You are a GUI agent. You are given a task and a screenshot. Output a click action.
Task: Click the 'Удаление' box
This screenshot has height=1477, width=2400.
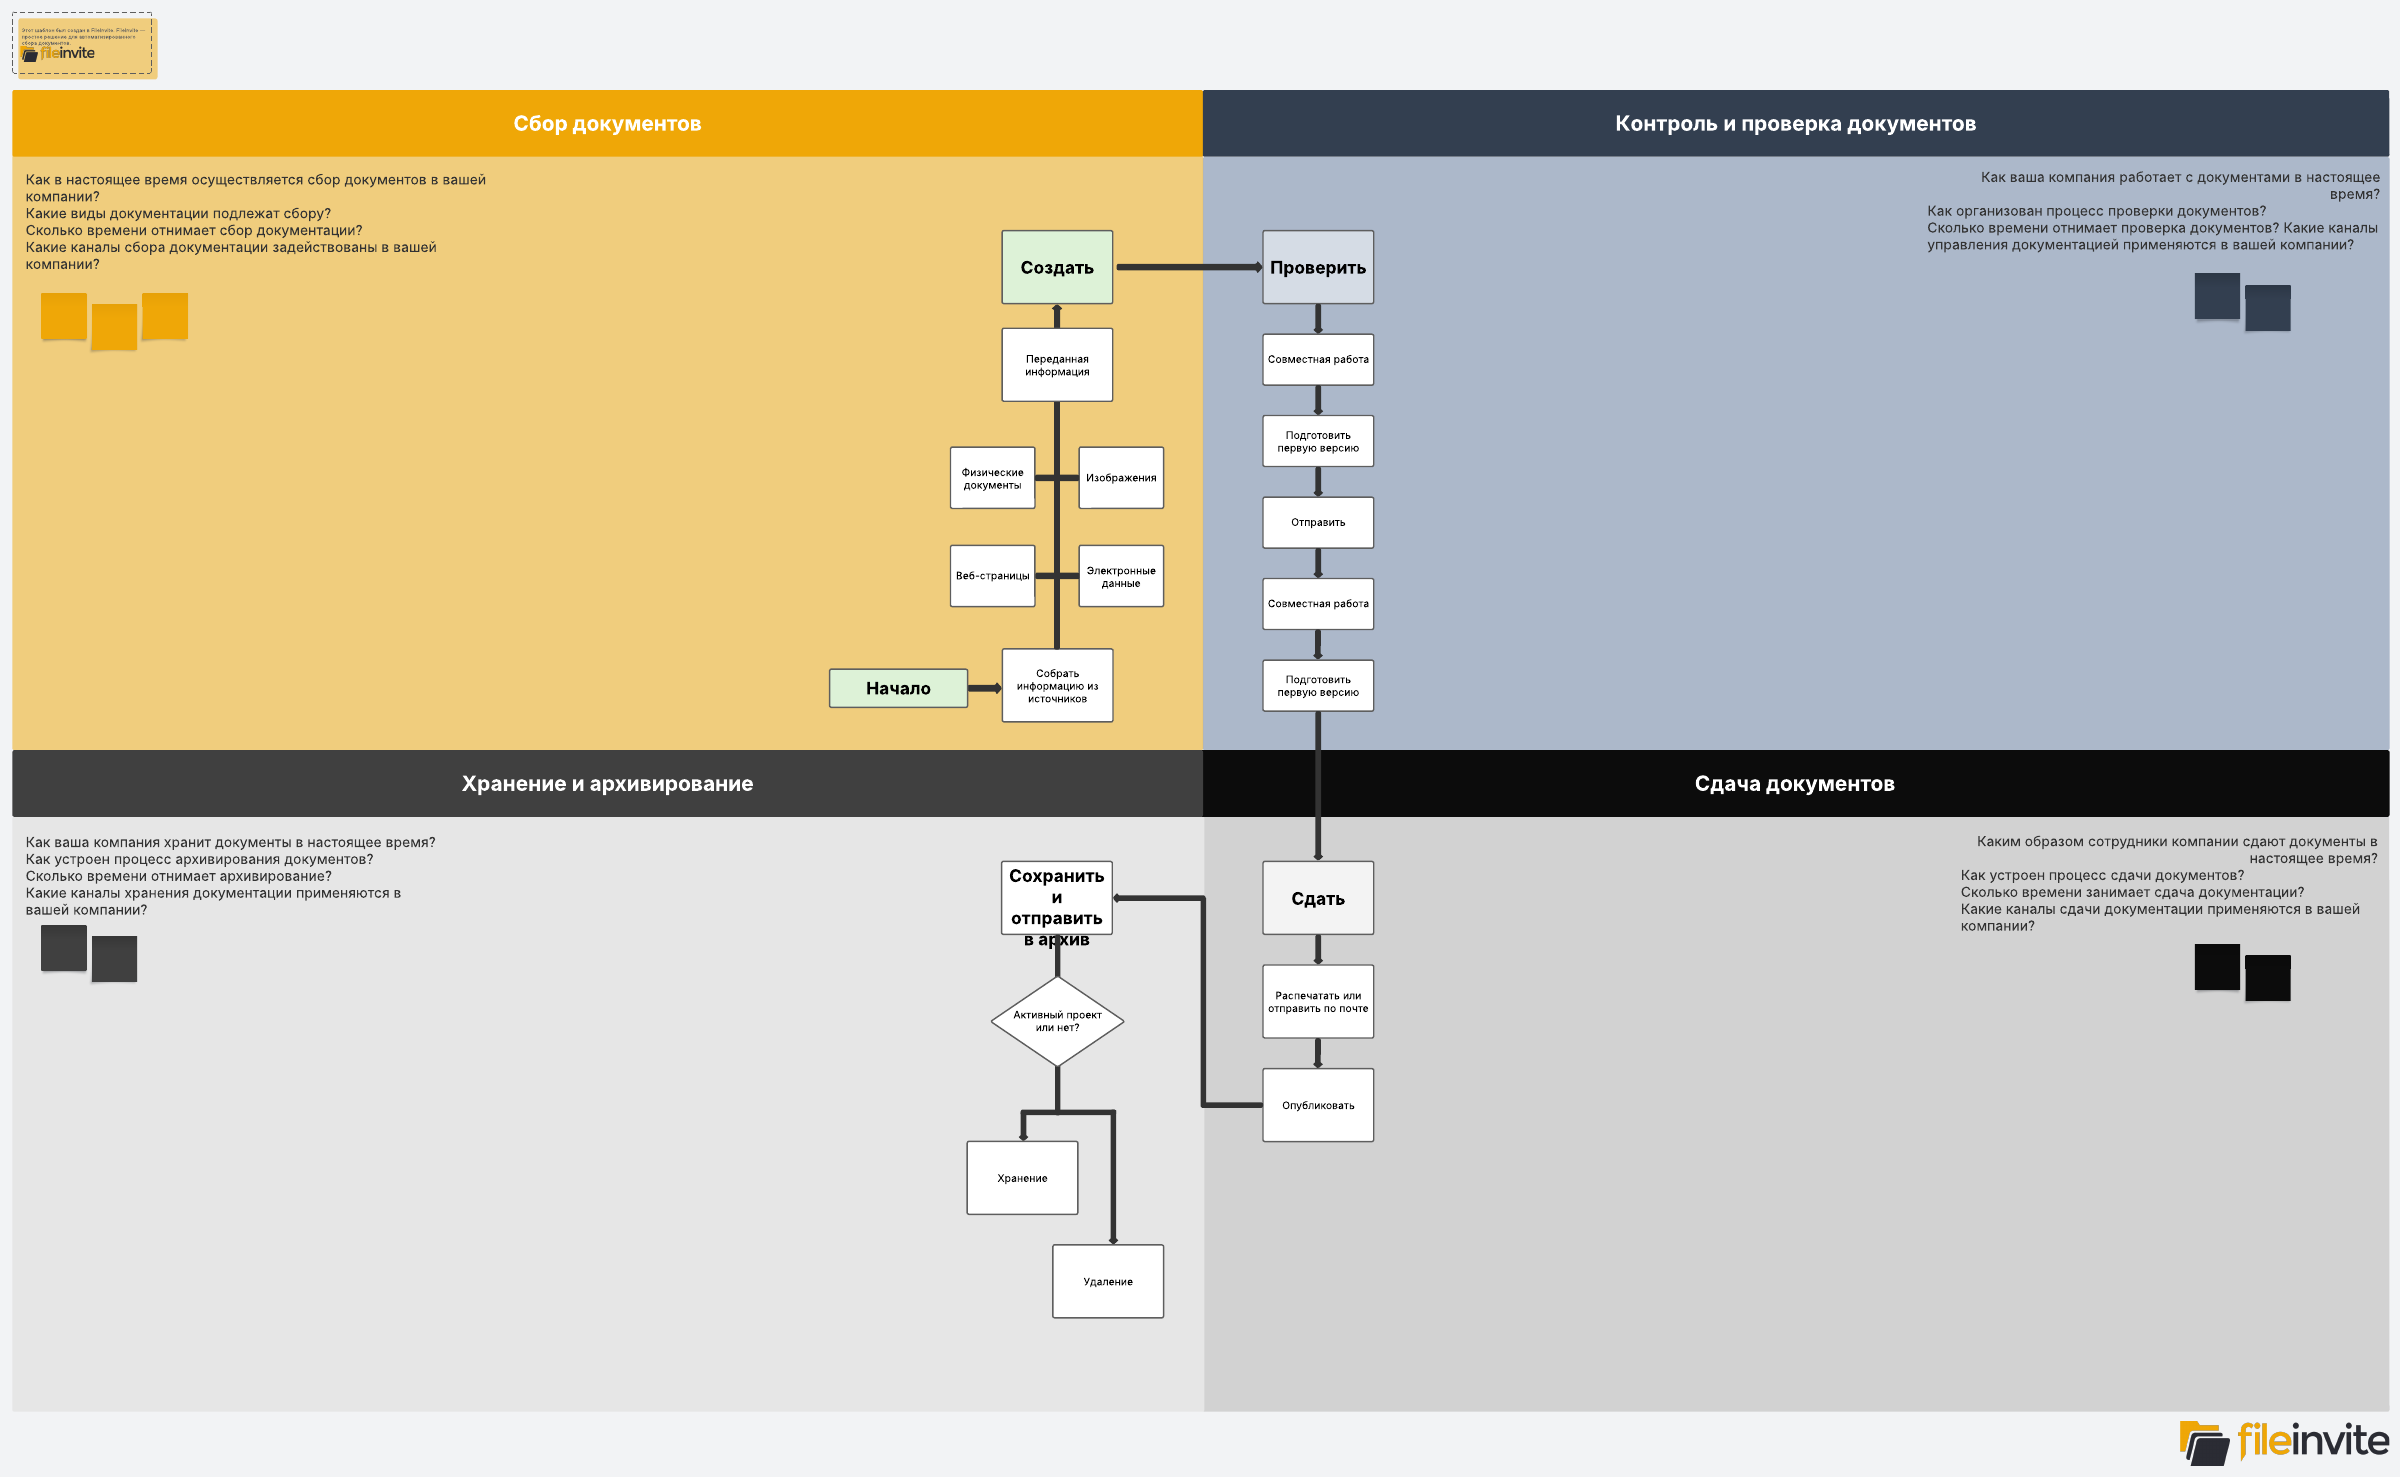point(1107,1281)
